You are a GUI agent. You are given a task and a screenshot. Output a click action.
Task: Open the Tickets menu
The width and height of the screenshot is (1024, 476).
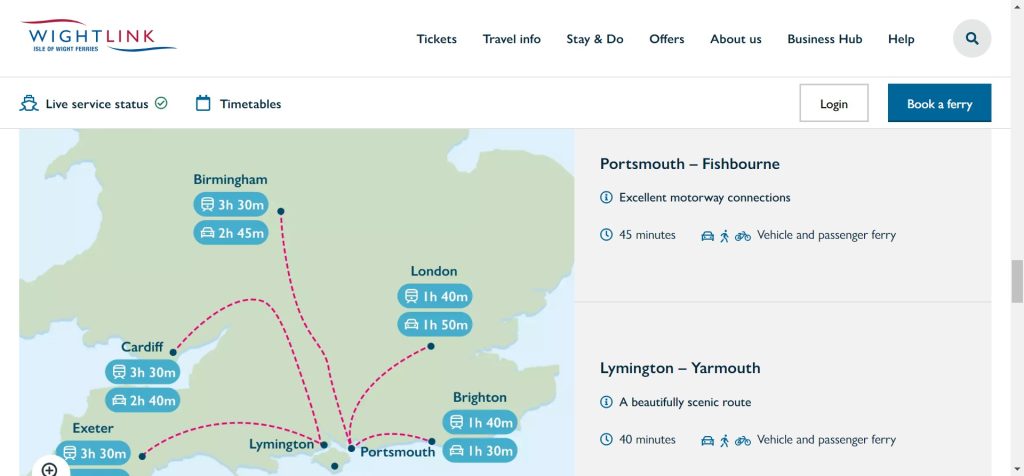tap(436, 39)
